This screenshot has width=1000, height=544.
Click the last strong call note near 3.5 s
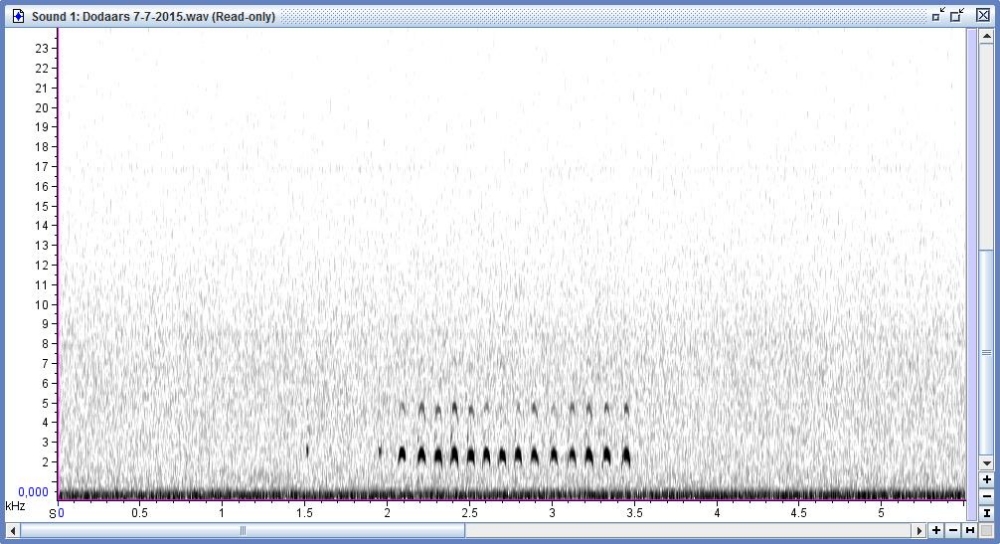pyautogui.click(x=626, y=455)
